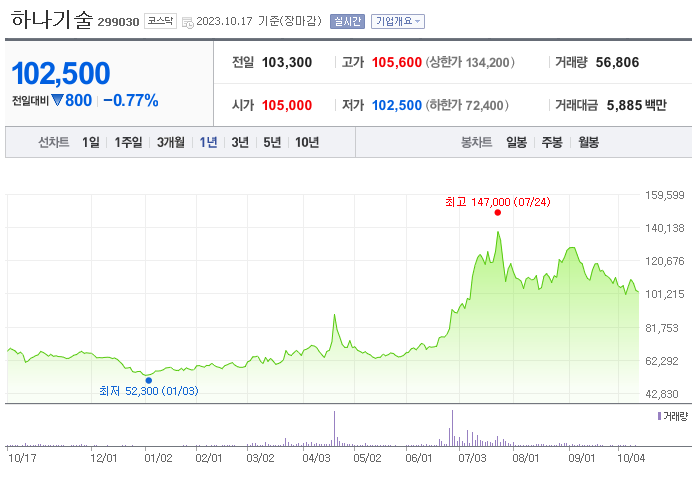The width and height of the screenshot is (692, 479).
Task: Click the 42,830 y-axis price label
Action: point(662,393)
